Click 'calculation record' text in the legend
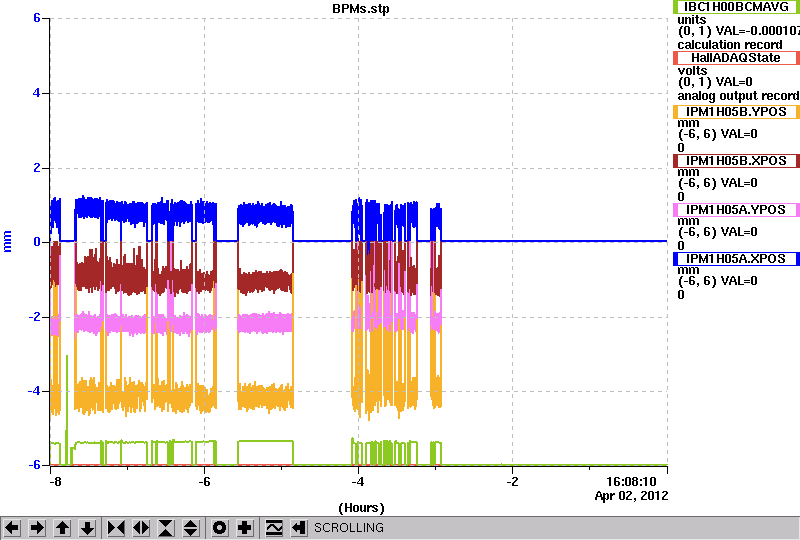The height and width of the screenshot is (540, 800). 730,45
